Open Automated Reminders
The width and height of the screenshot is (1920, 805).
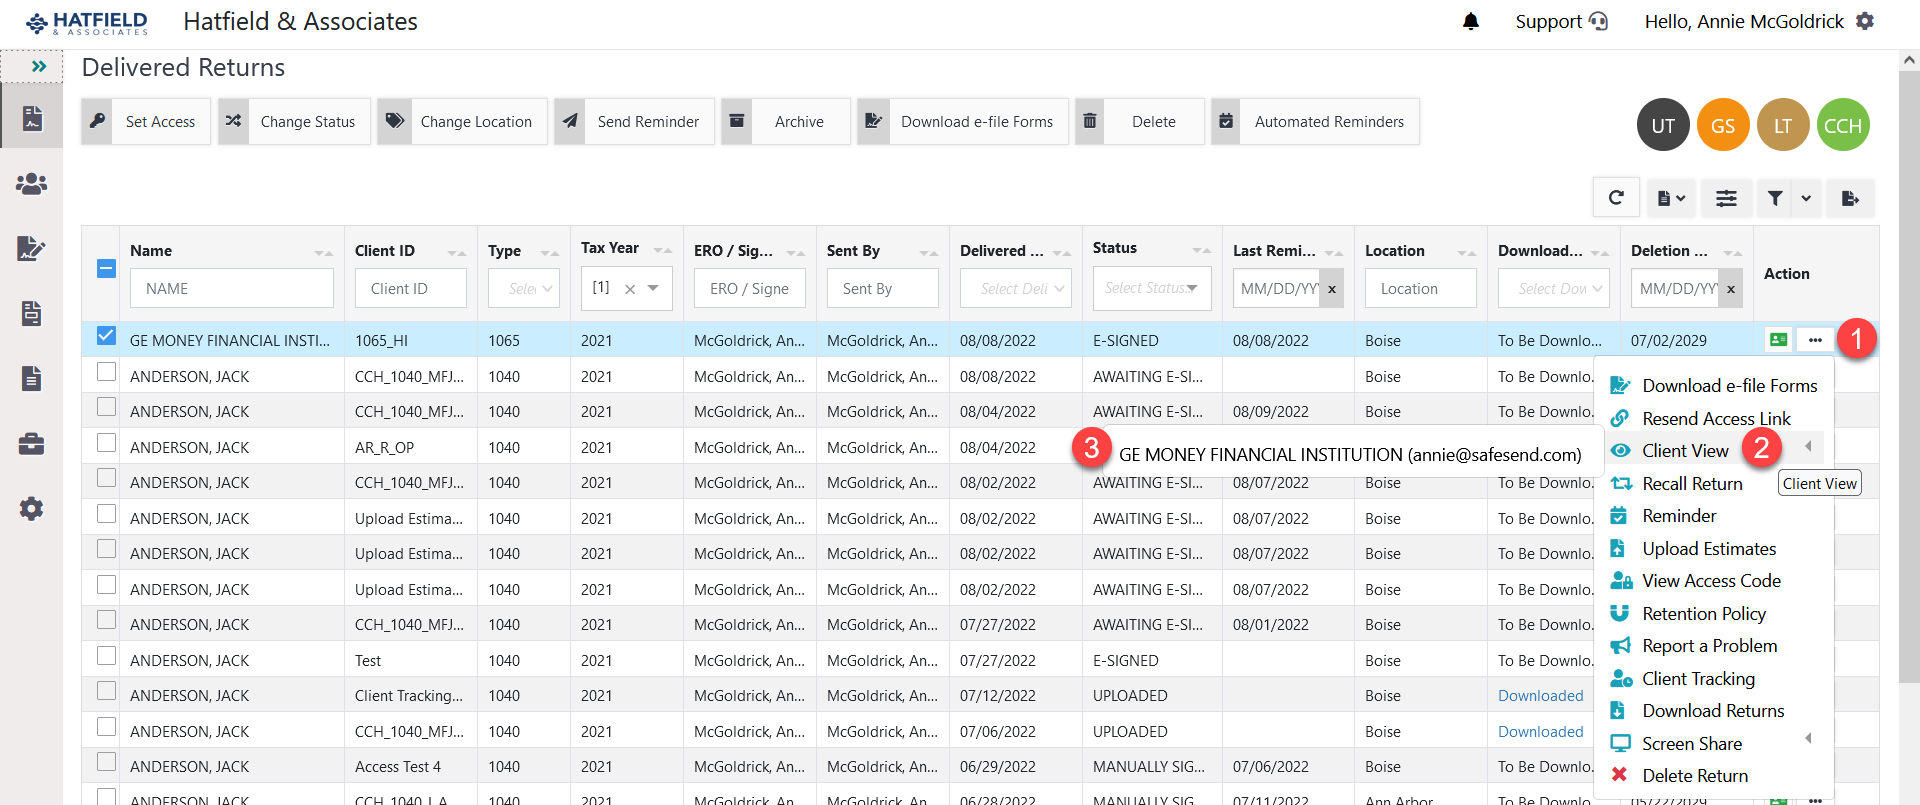(x=1315, y=121)
